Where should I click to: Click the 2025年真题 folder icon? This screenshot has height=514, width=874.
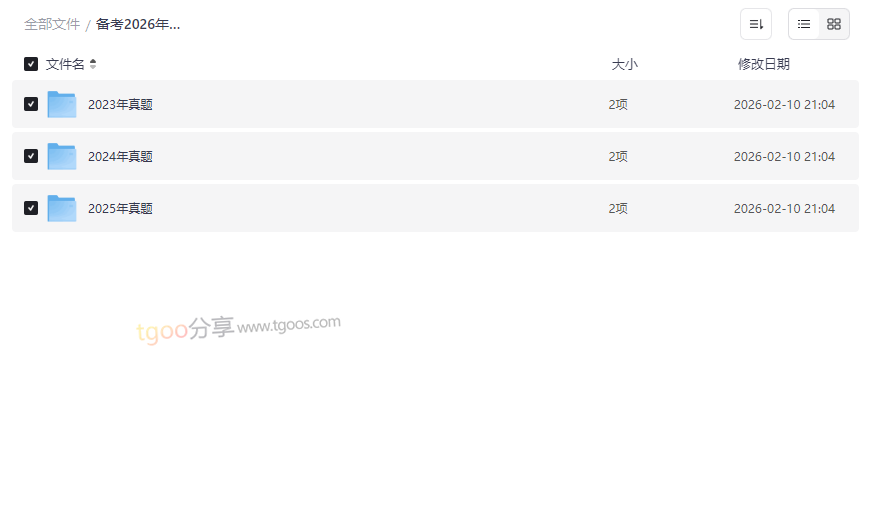[x=62, y=208]
